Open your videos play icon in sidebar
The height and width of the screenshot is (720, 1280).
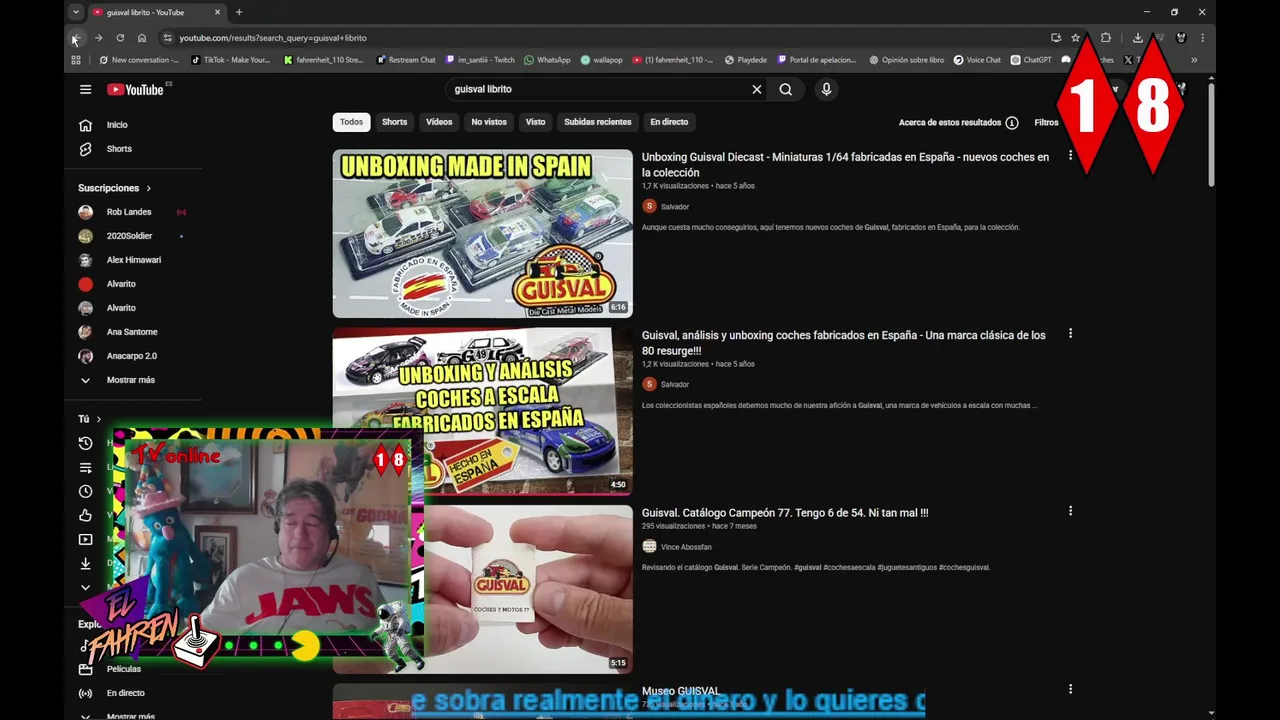85,539
